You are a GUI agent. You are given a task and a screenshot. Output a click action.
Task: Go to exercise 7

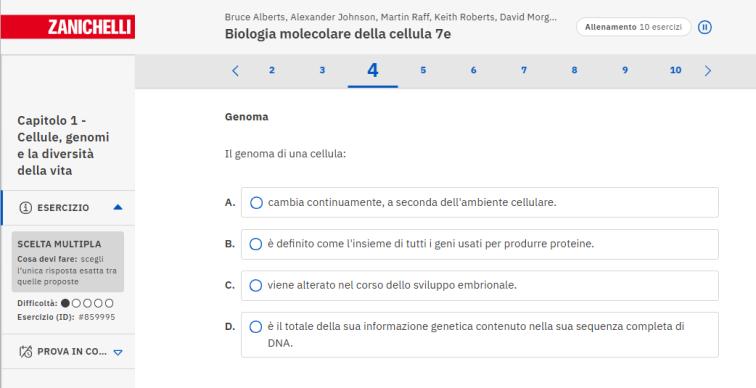click(x=524, y=70)
